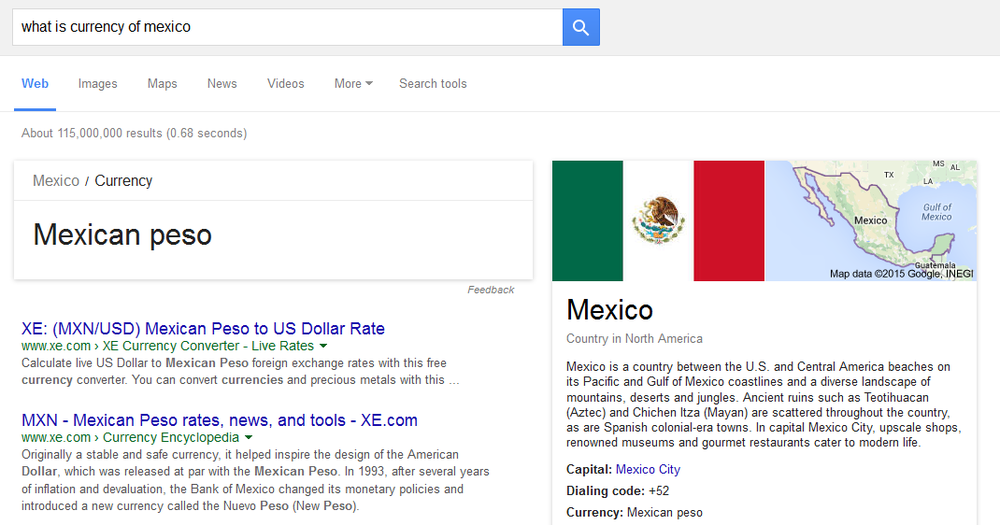Screen dimensions: 1000x525
Task: Click the 'Dialing code: +52' line
Action: (618, 491)
